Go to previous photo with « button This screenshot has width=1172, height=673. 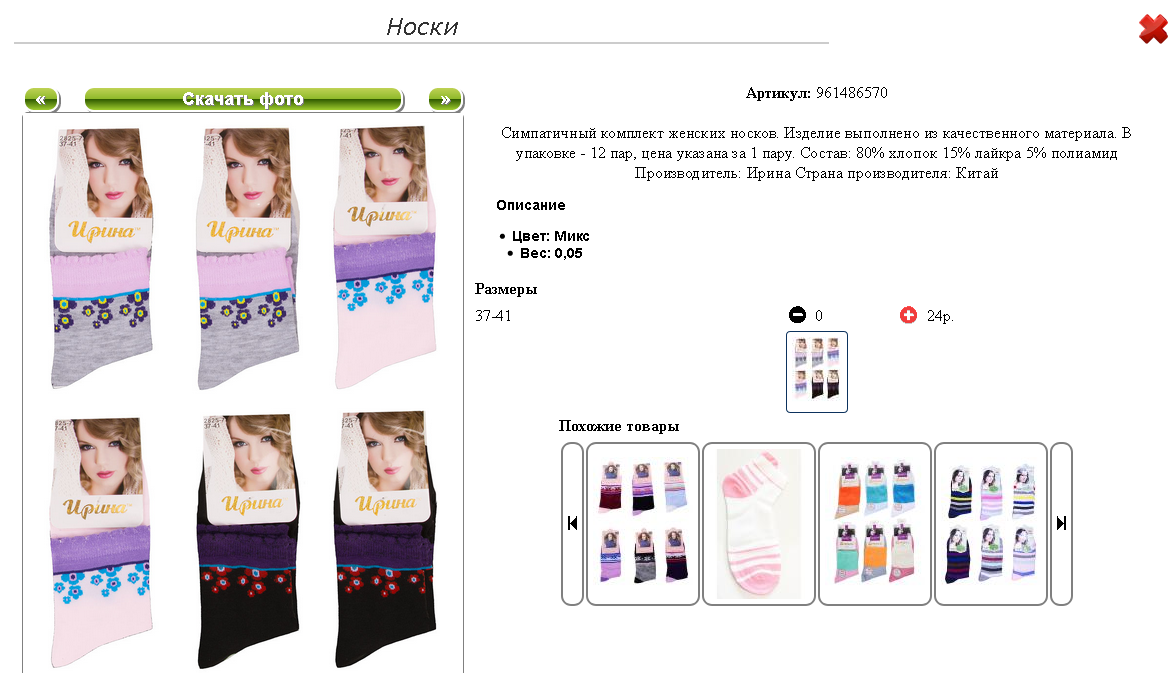(42, 99)
